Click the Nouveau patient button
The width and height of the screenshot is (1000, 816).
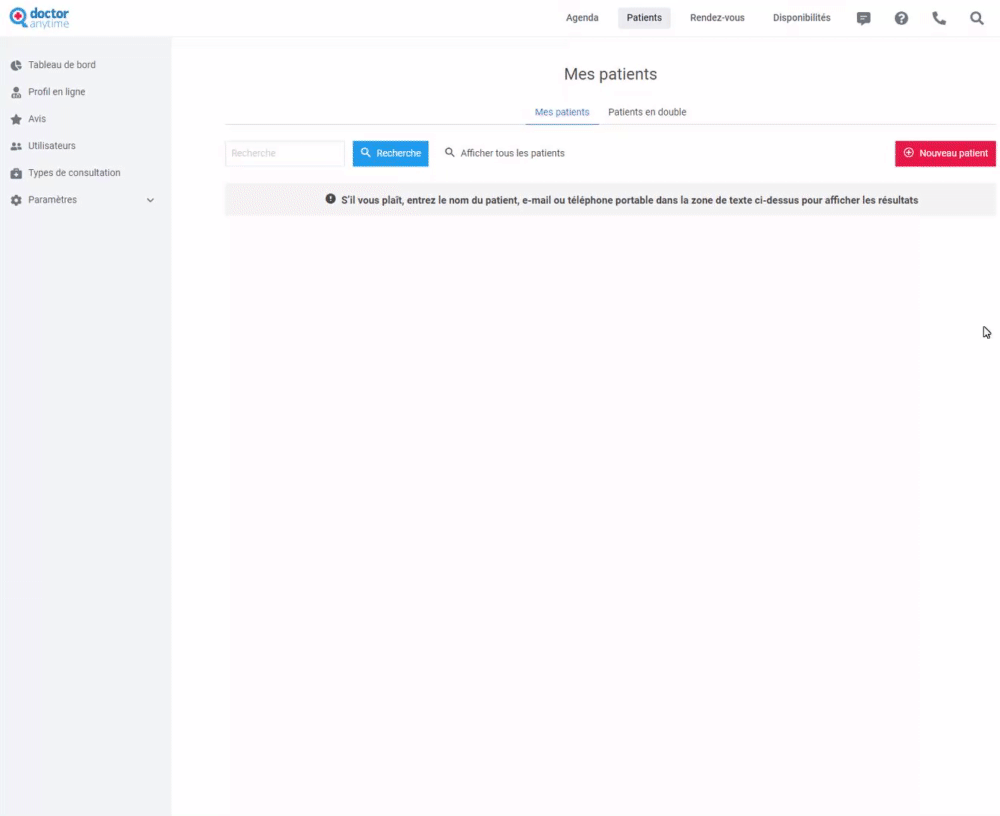coord(945,153)
